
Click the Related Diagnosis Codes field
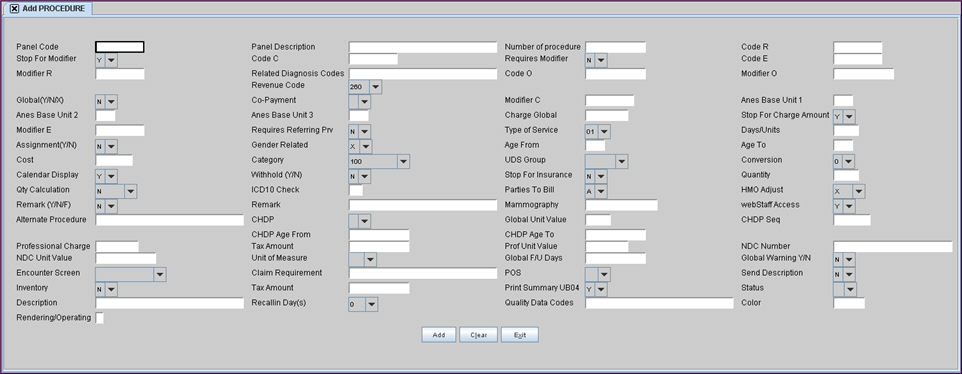click(x=423, y=74)
